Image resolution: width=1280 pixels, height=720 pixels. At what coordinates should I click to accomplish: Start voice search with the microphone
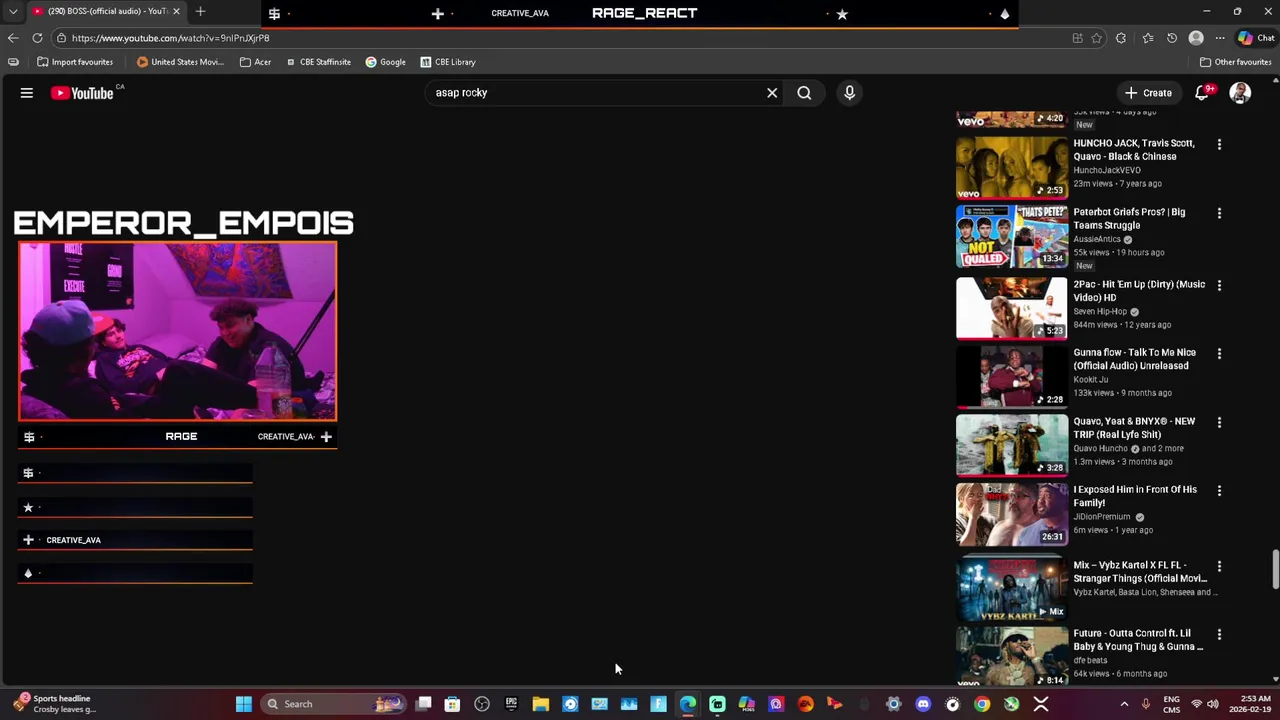point(849,93)
